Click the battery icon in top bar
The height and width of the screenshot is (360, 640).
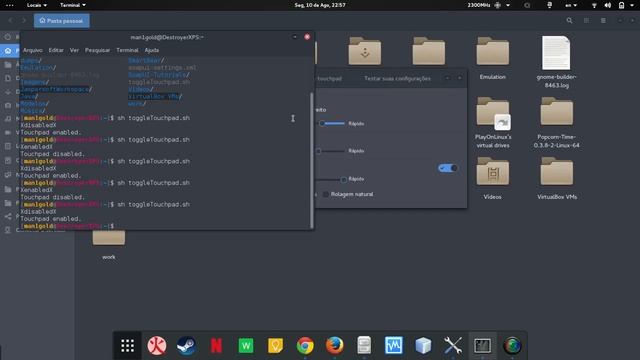[x=621, y=5]
